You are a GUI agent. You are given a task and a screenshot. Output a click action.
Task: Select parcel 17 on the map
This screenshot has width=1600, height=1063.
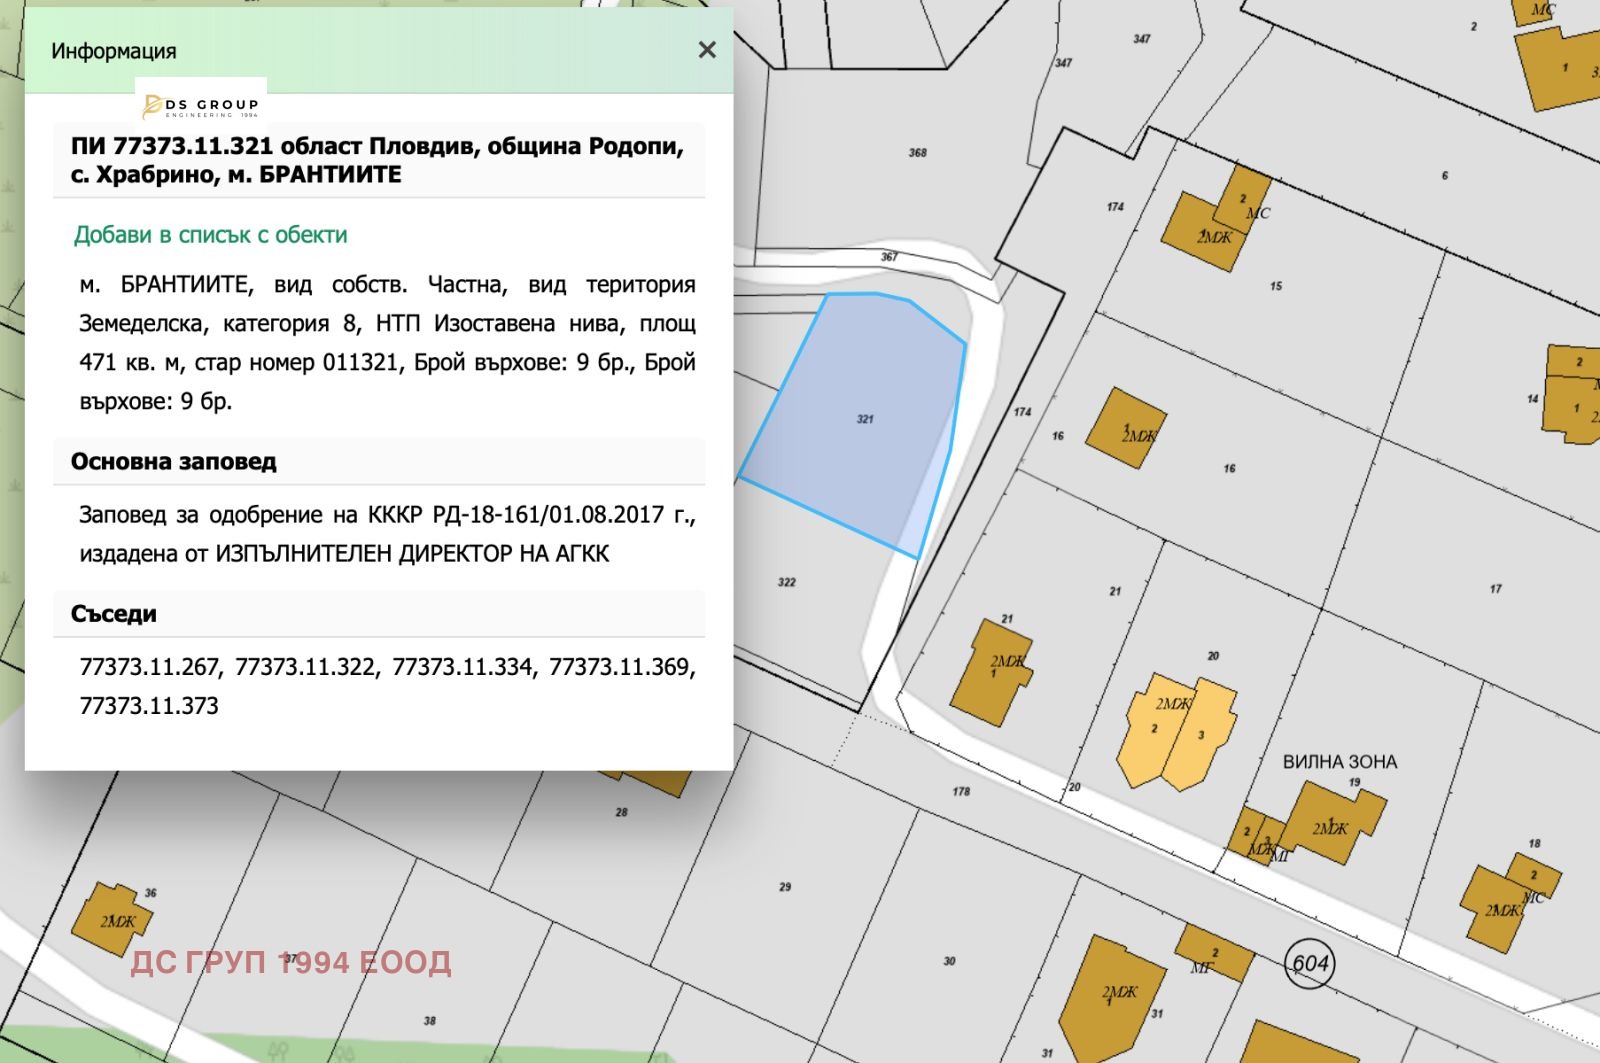pyautogui.click(x=1495, y=589)
